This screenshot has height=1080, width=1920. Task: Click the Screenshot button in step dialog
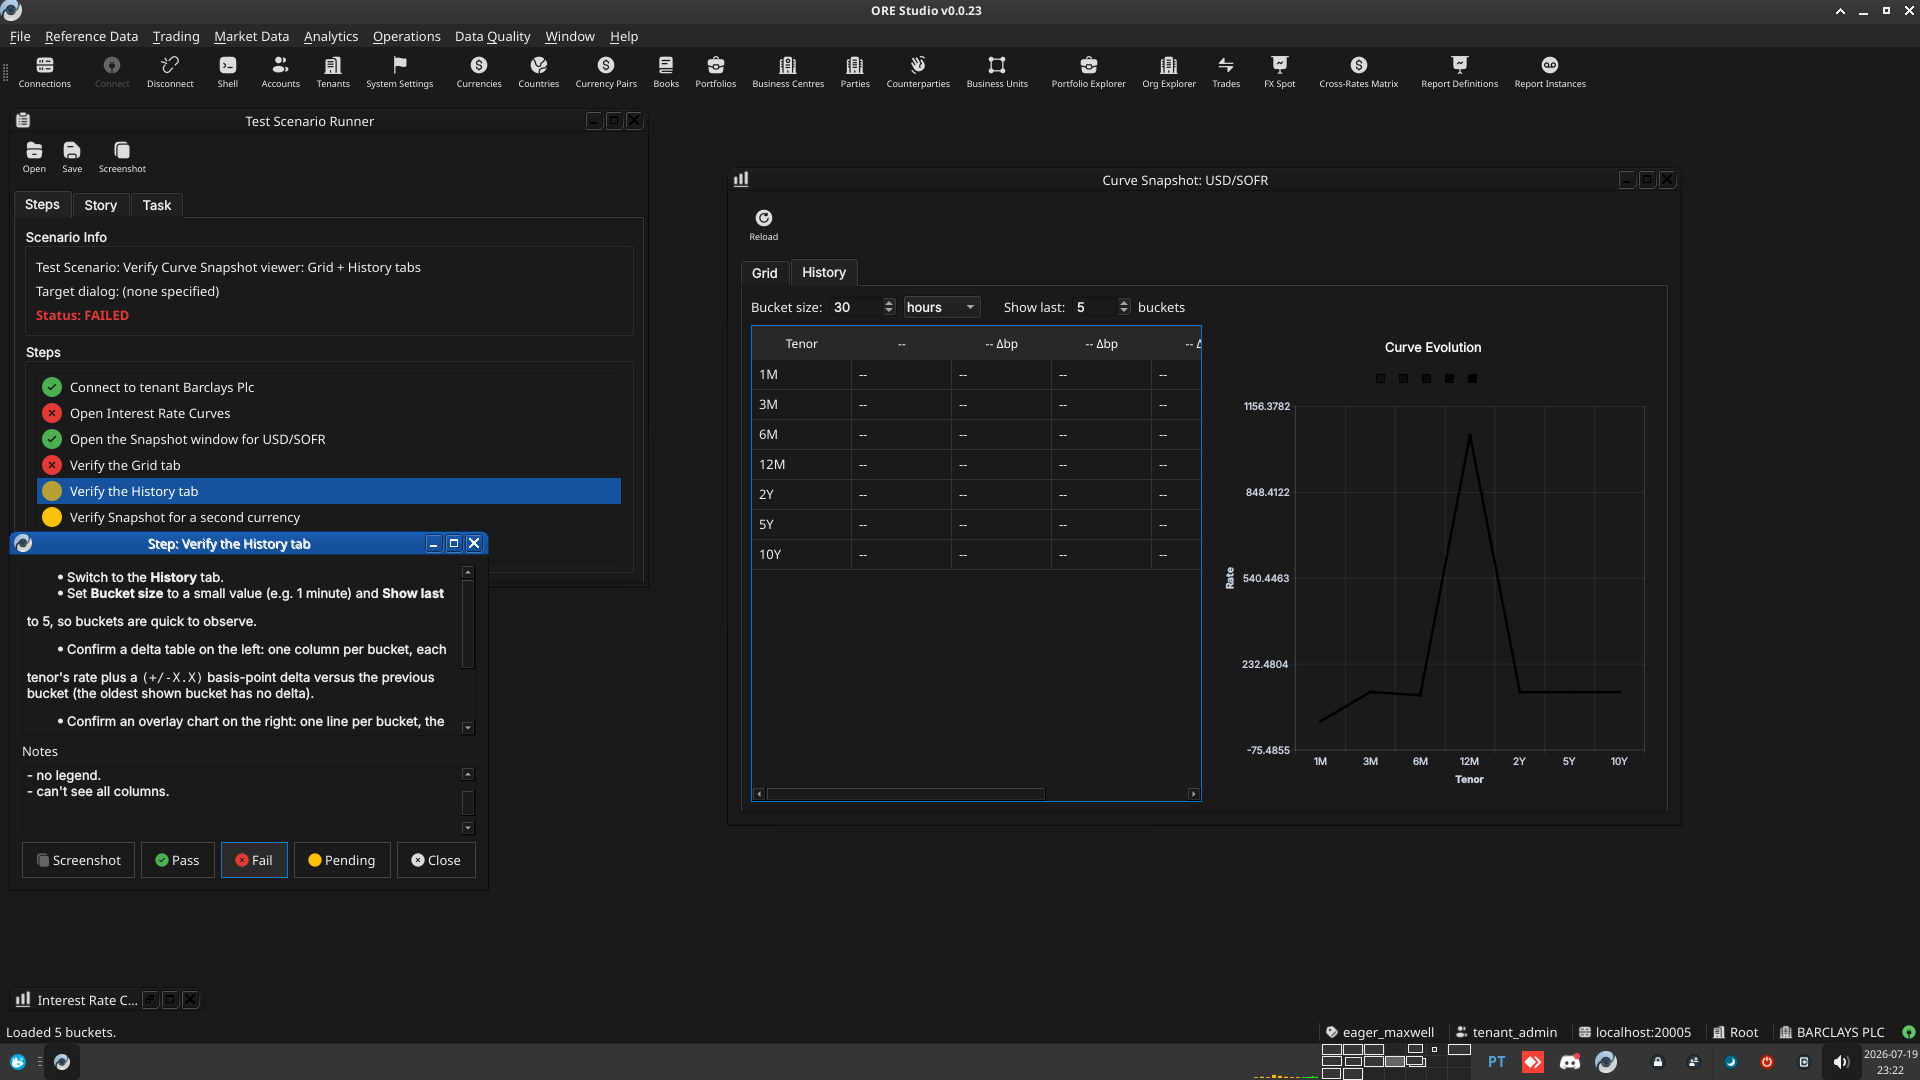78,860
